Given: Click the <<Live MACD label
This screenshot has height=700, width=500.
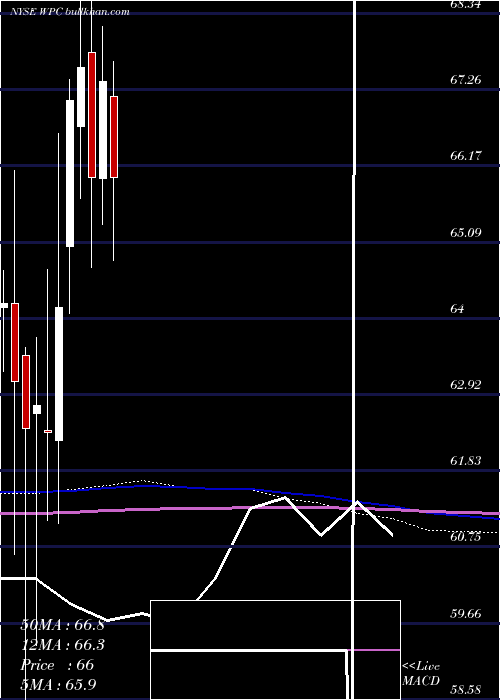Looking at the screenshot, I should tap(421, 674).
